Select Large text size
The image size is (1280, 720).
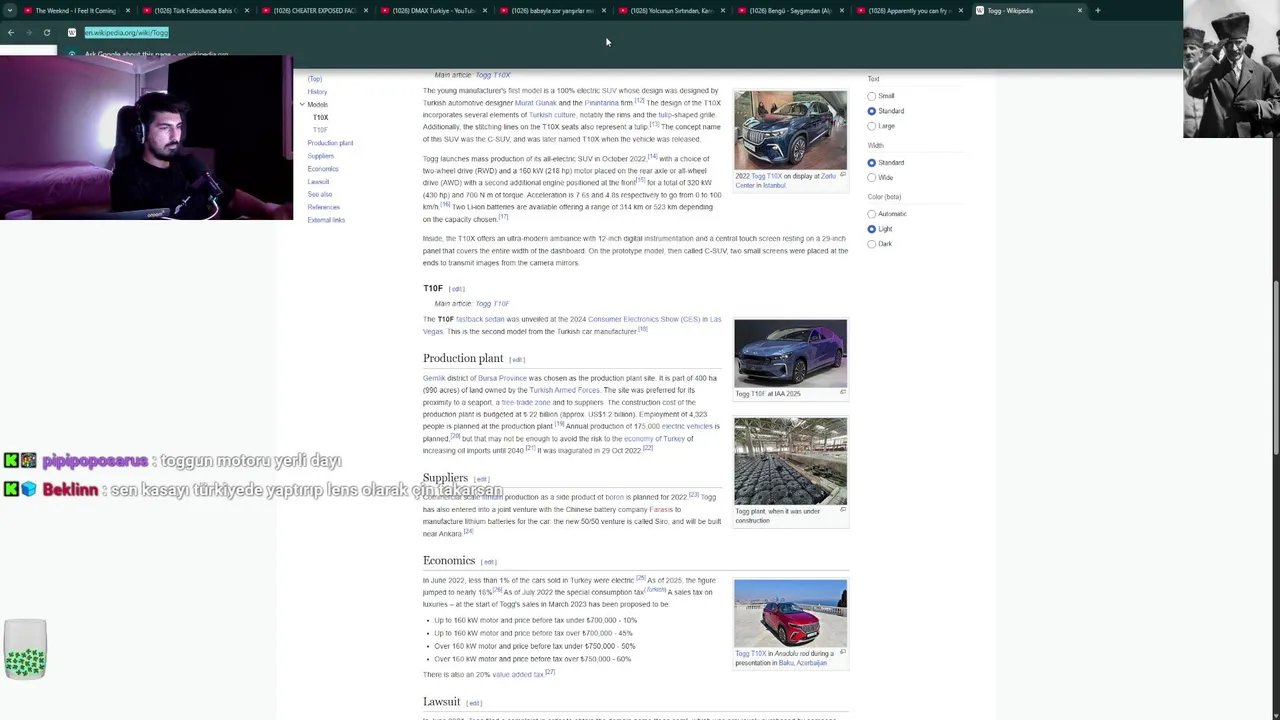click(x=871, y=126)
